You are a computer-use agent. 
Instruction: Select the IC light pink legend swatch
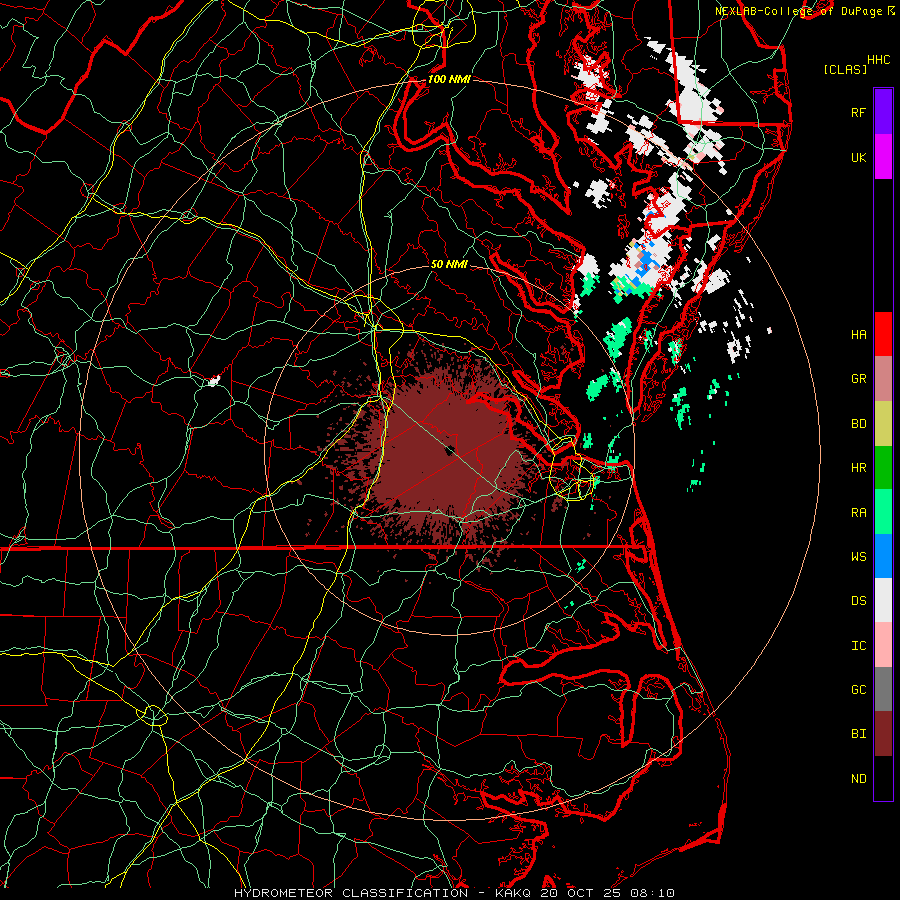click(x=883, y=645)
